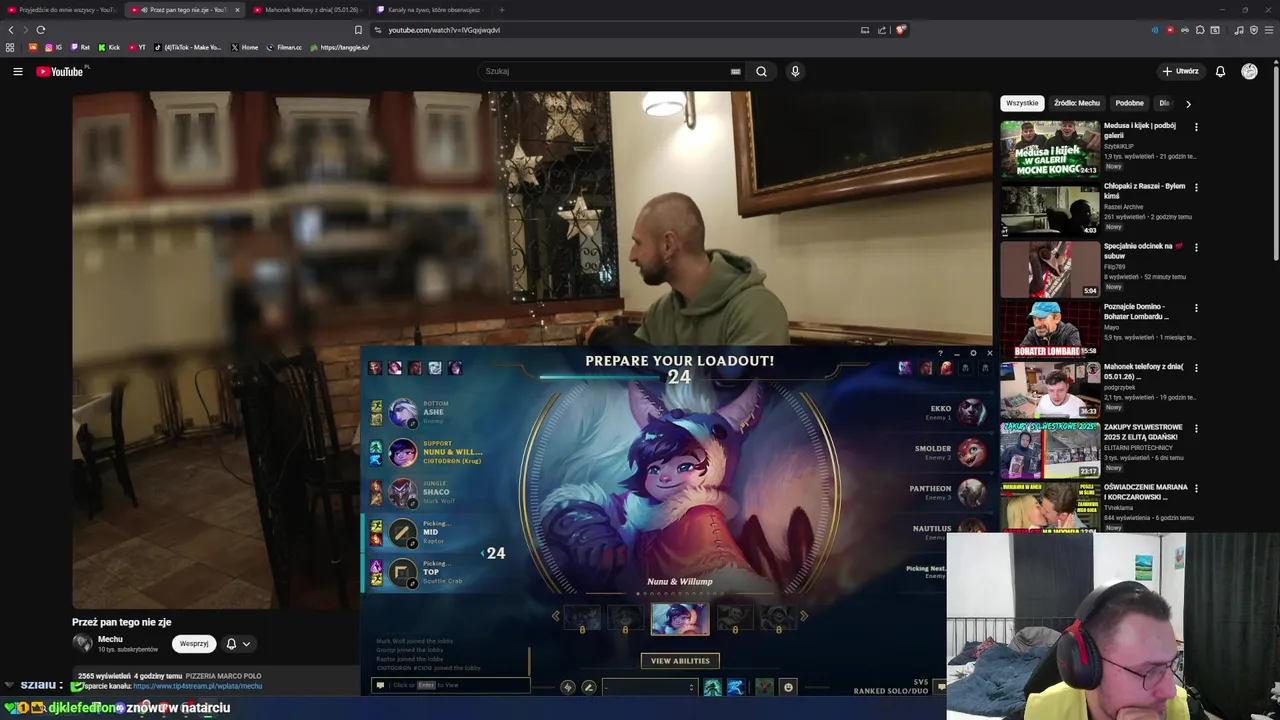Click the League client help question mark
Image resolution: width=1280 pixels, height=720 pixels.
pyautogui.click(x=940, y=353)
